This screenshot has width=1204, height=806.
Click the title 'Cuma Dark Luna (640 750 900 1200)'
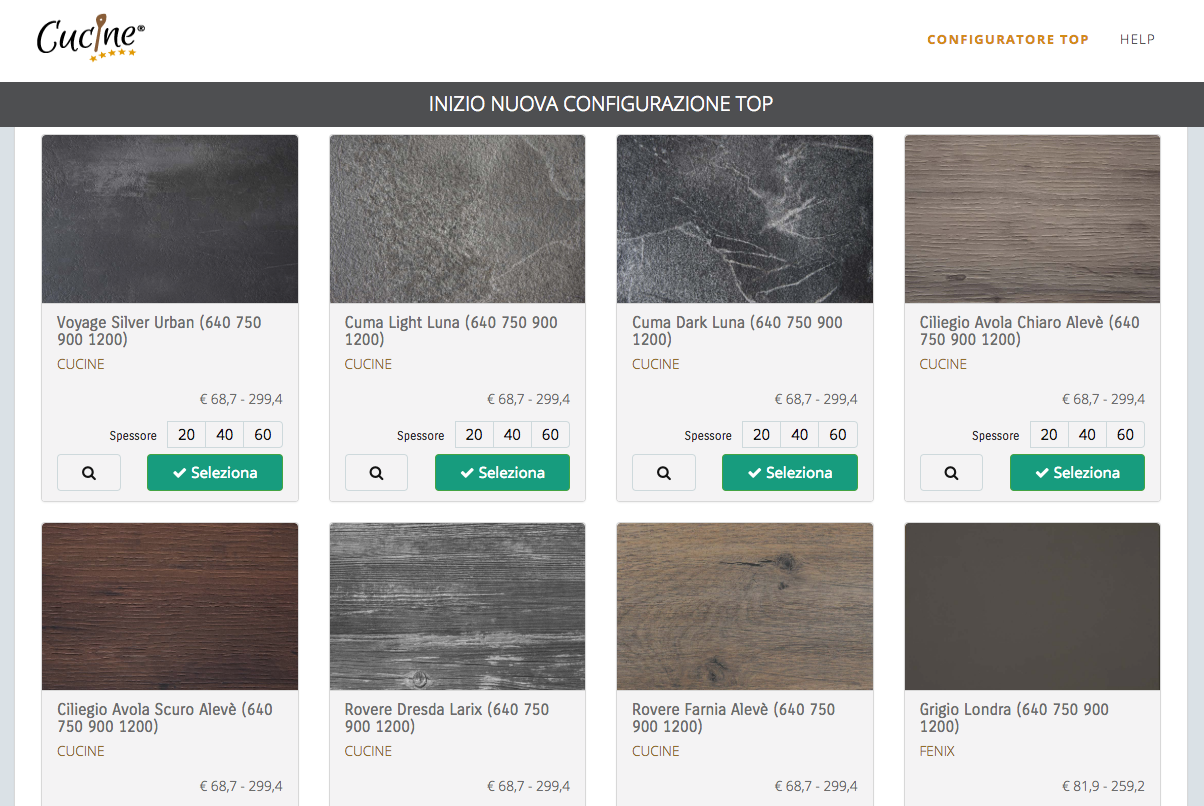(x=737, y=331)
